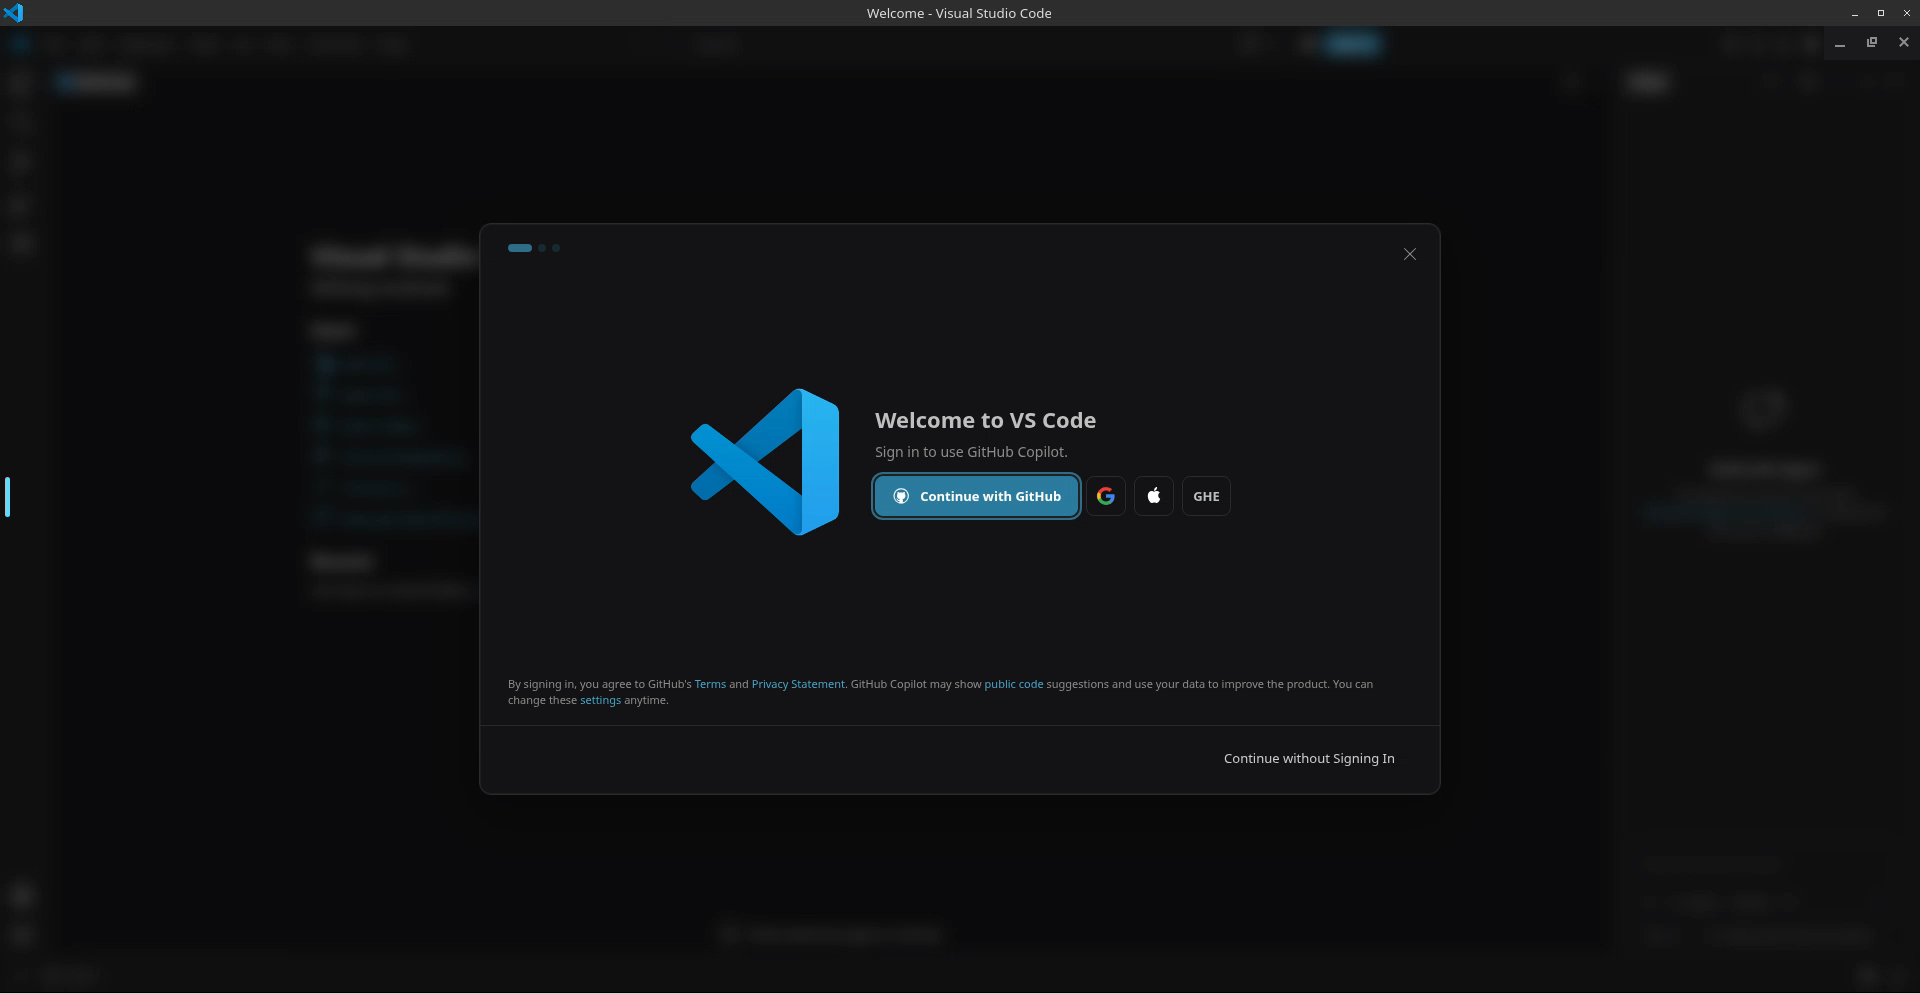Image resolution: width=1920 pixels, height=993 pixels.
Task: Minimize the window from the system title bar
Action: pos(1855,13)
